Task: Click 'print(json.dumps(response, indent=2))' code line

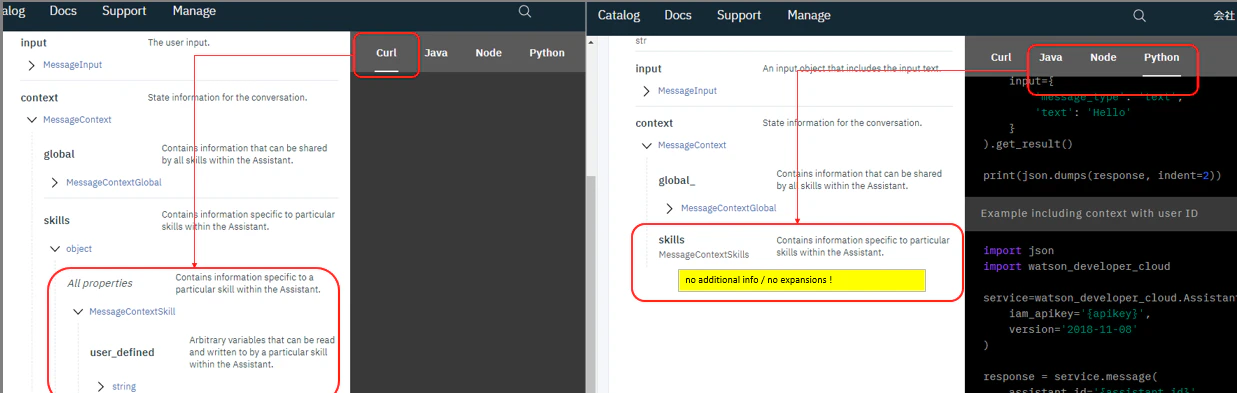Action: tap(1102, 176)
